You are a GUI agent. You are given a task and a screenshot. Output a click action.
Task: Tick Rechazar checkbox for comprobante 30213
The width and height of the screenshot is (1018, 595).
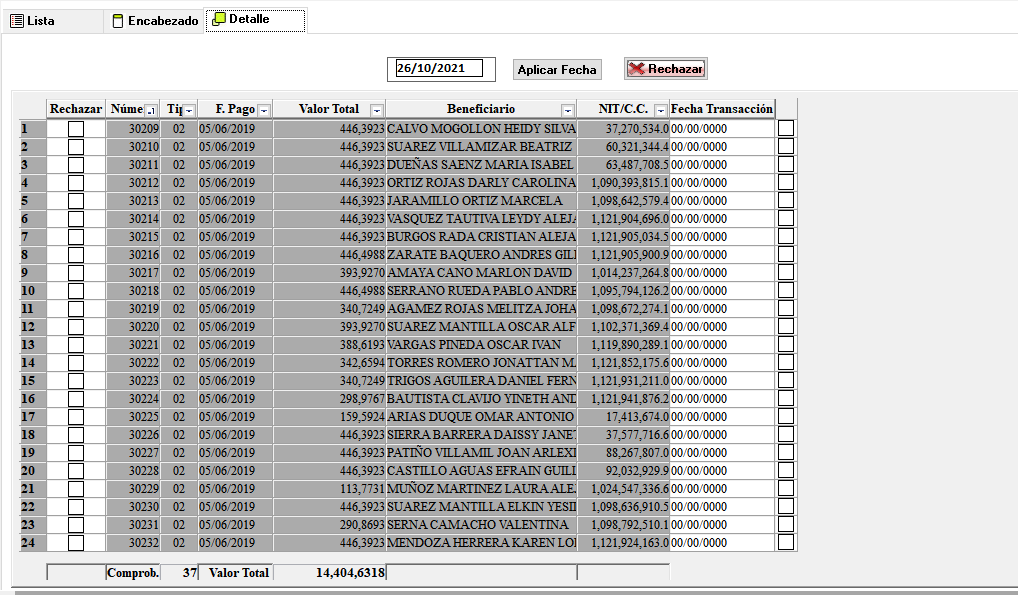(76, 201)
